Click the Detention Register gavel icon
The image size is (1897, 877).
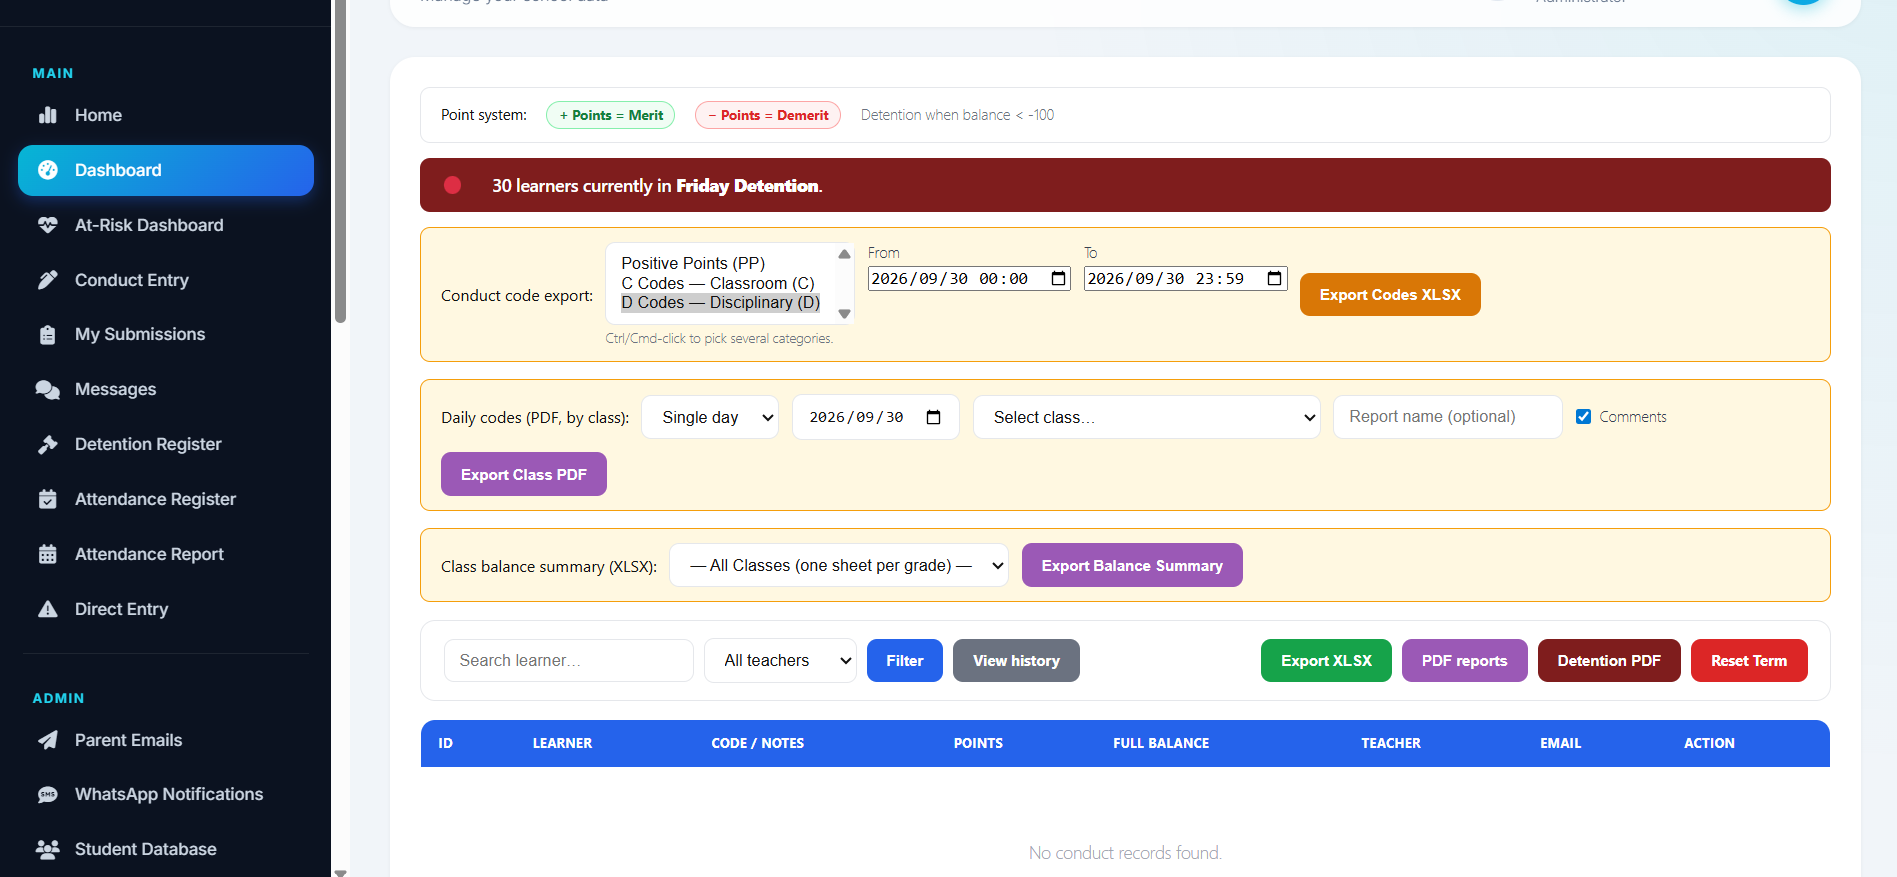(x=47, y=444)
